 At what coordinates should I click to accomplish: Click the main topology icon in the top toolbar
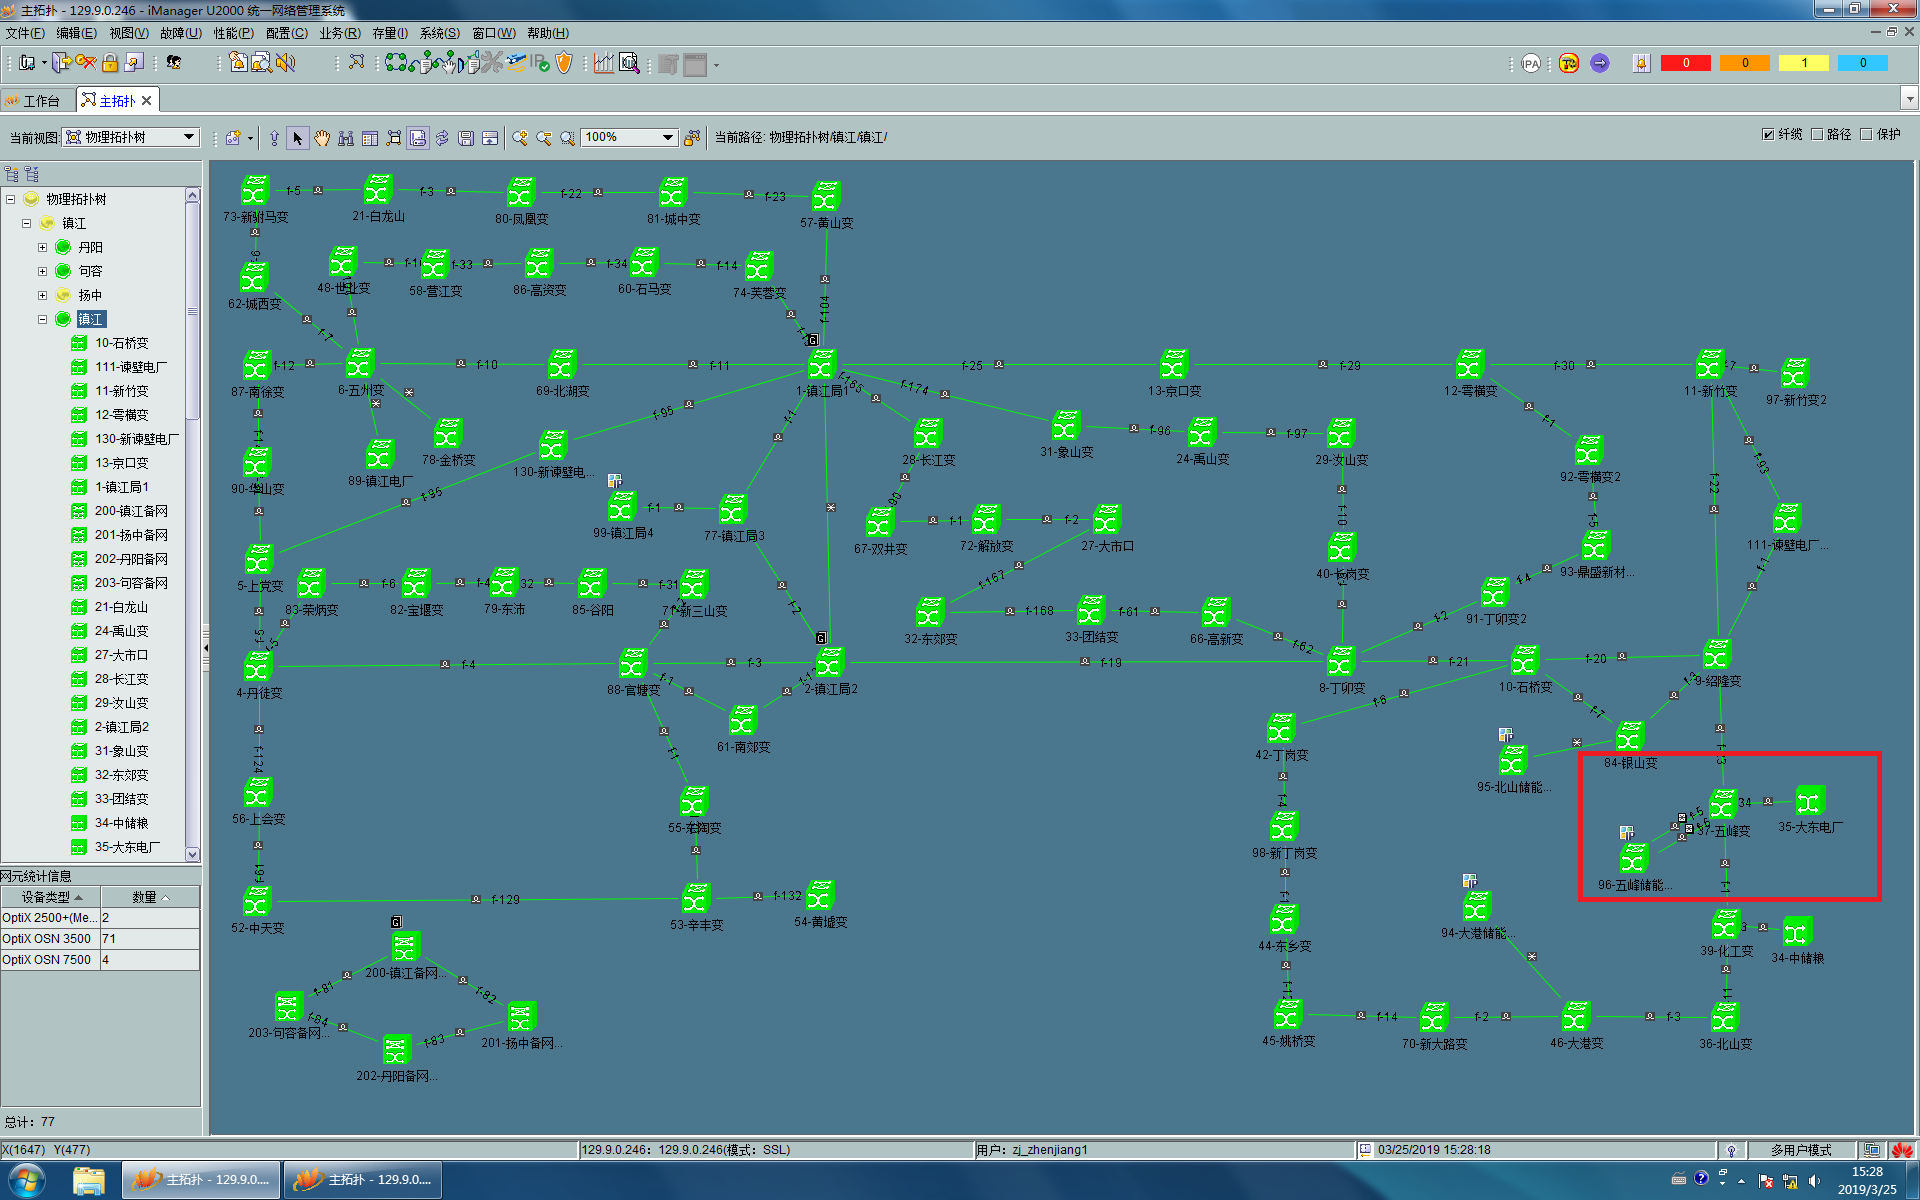(x=357, y=63)
